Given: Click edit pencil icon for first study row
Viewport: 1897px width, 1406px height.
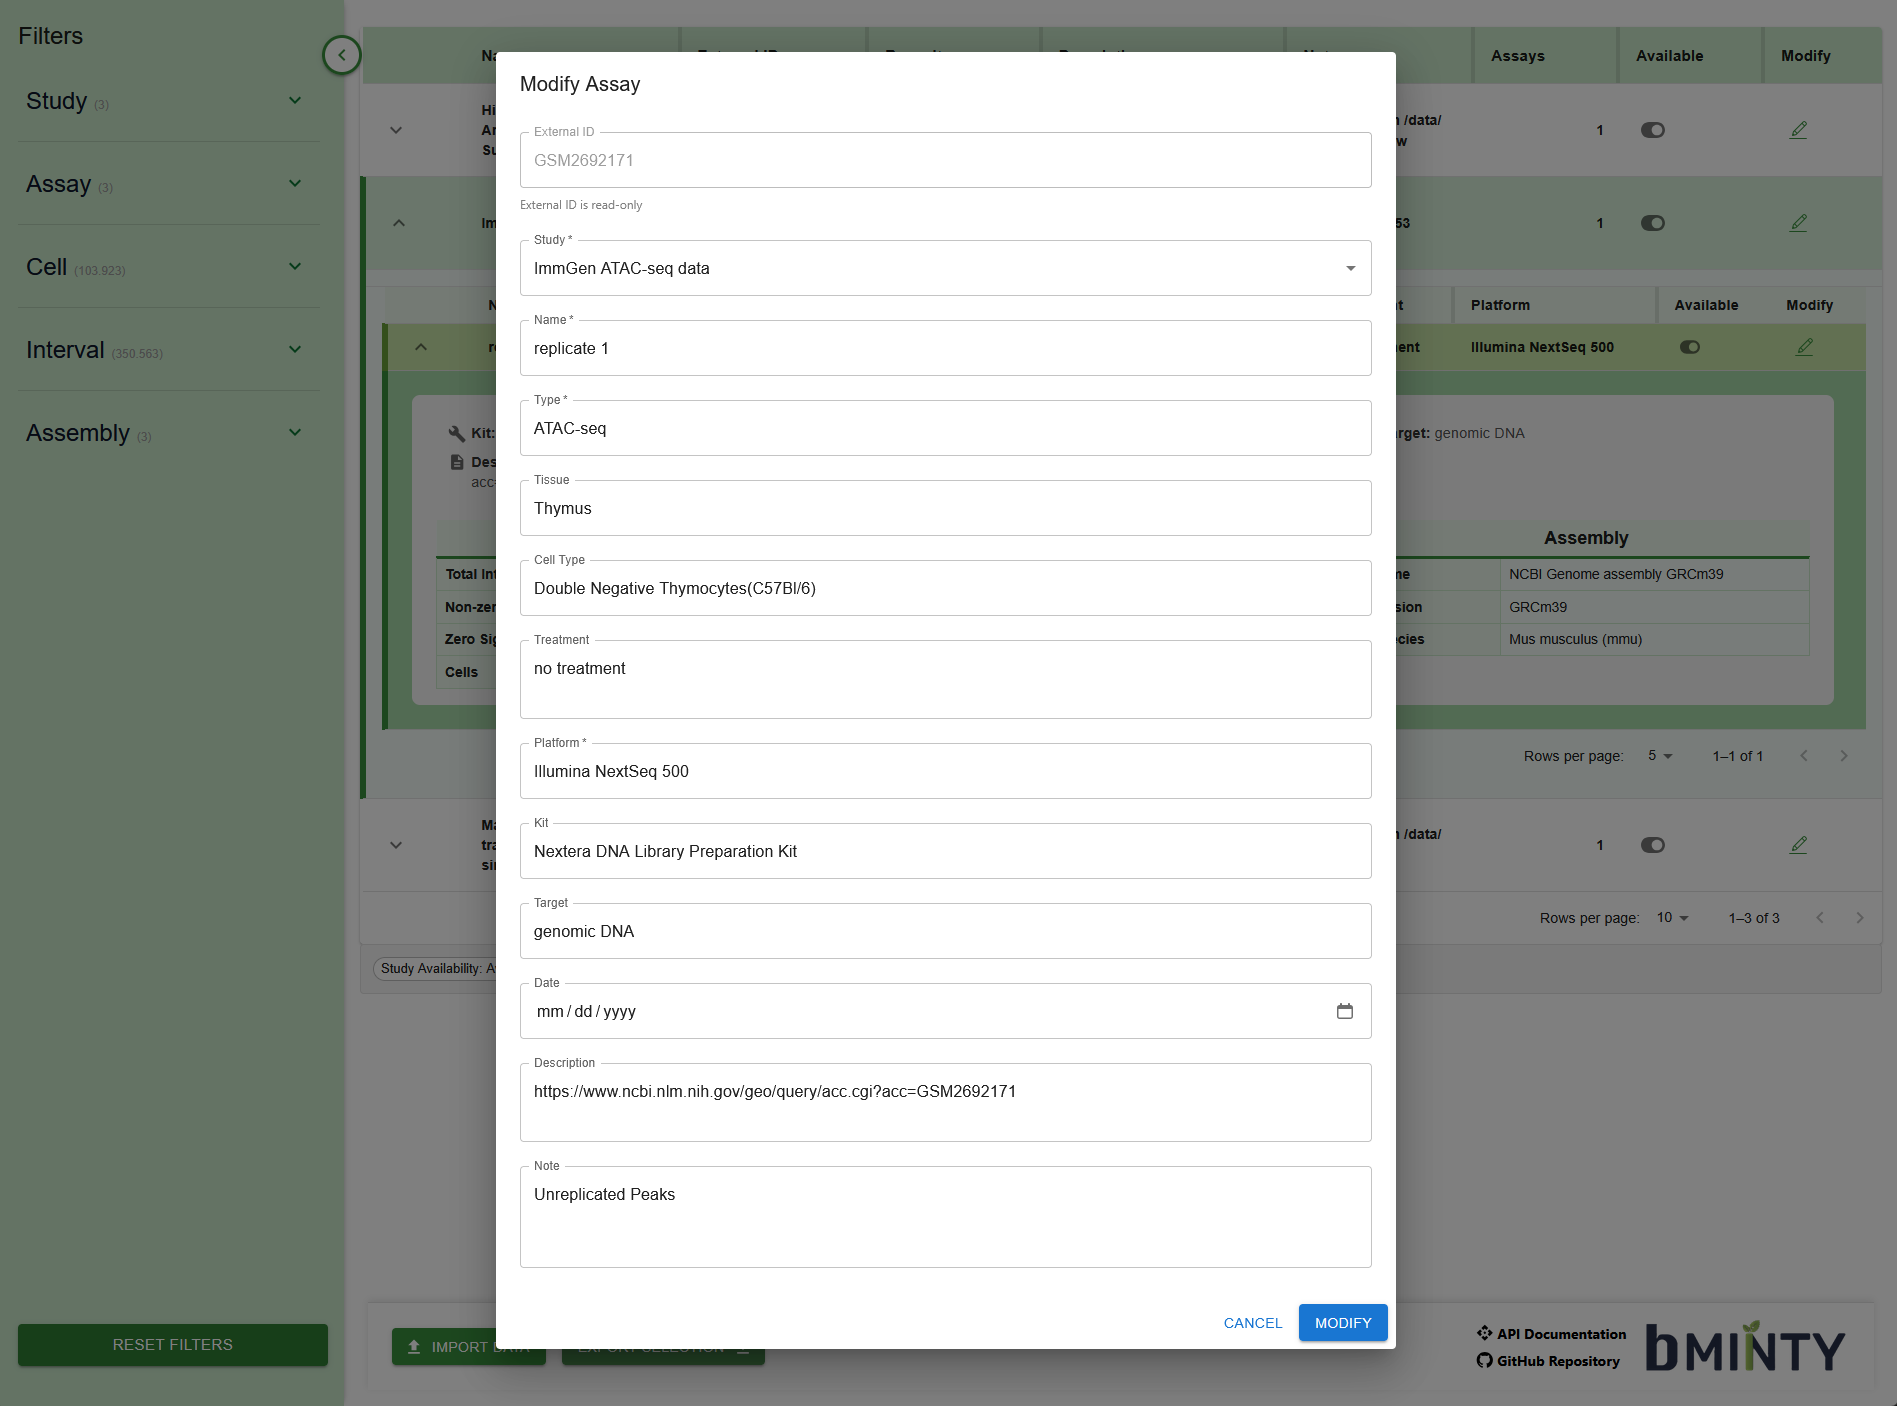Looking at the screenshot, I should click(x=1798, y=130).
